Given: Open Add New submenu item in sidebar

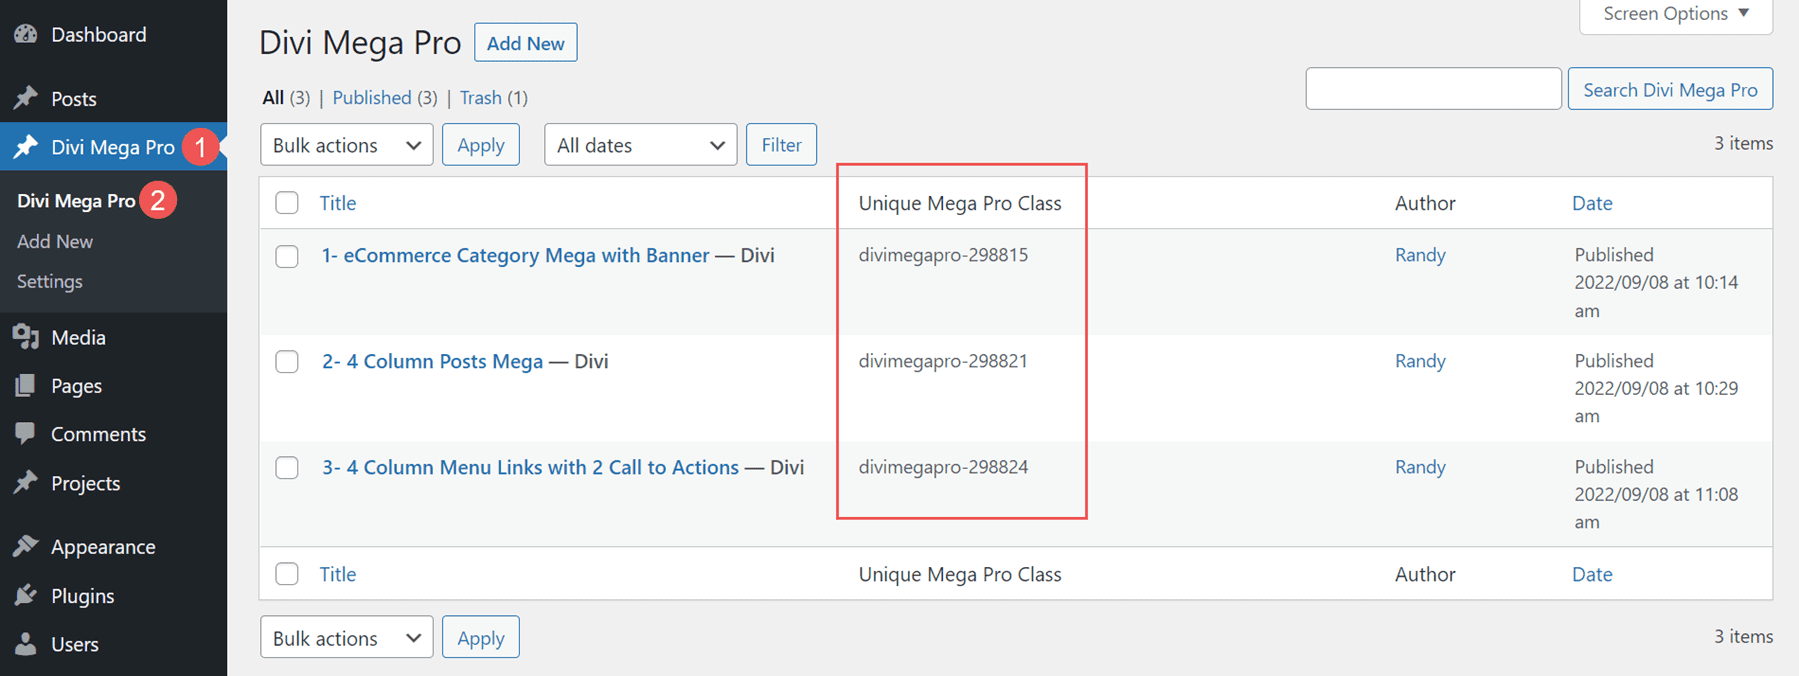Looking at the screenshot, I should (55, 241).
